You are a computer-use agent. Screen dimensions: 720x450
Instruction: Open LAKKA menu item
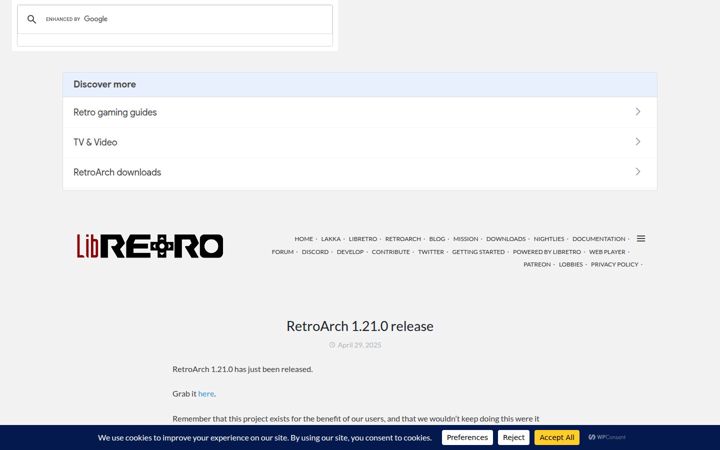click(331, 239)
